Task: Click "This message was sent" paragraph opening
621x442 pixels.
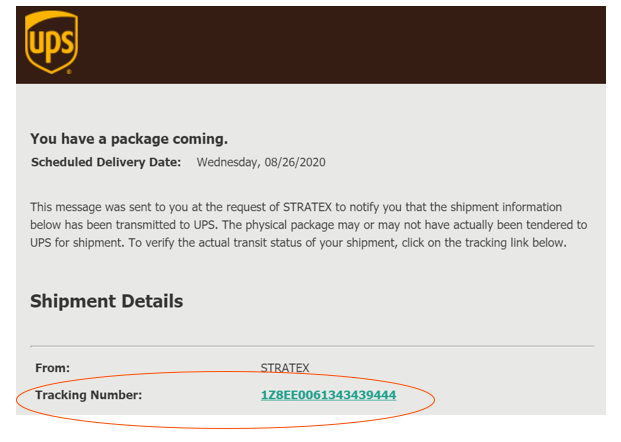Action: tap(90, 207)
